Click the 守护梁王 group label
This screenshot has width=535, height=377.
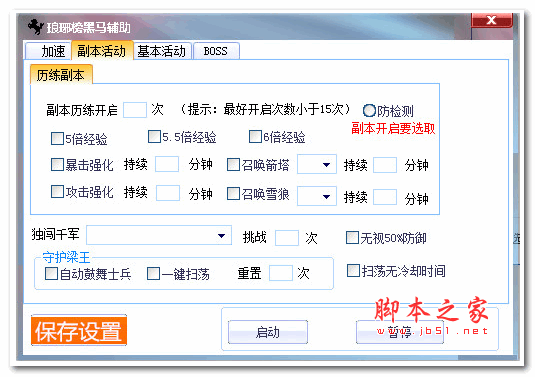[66, 257]
